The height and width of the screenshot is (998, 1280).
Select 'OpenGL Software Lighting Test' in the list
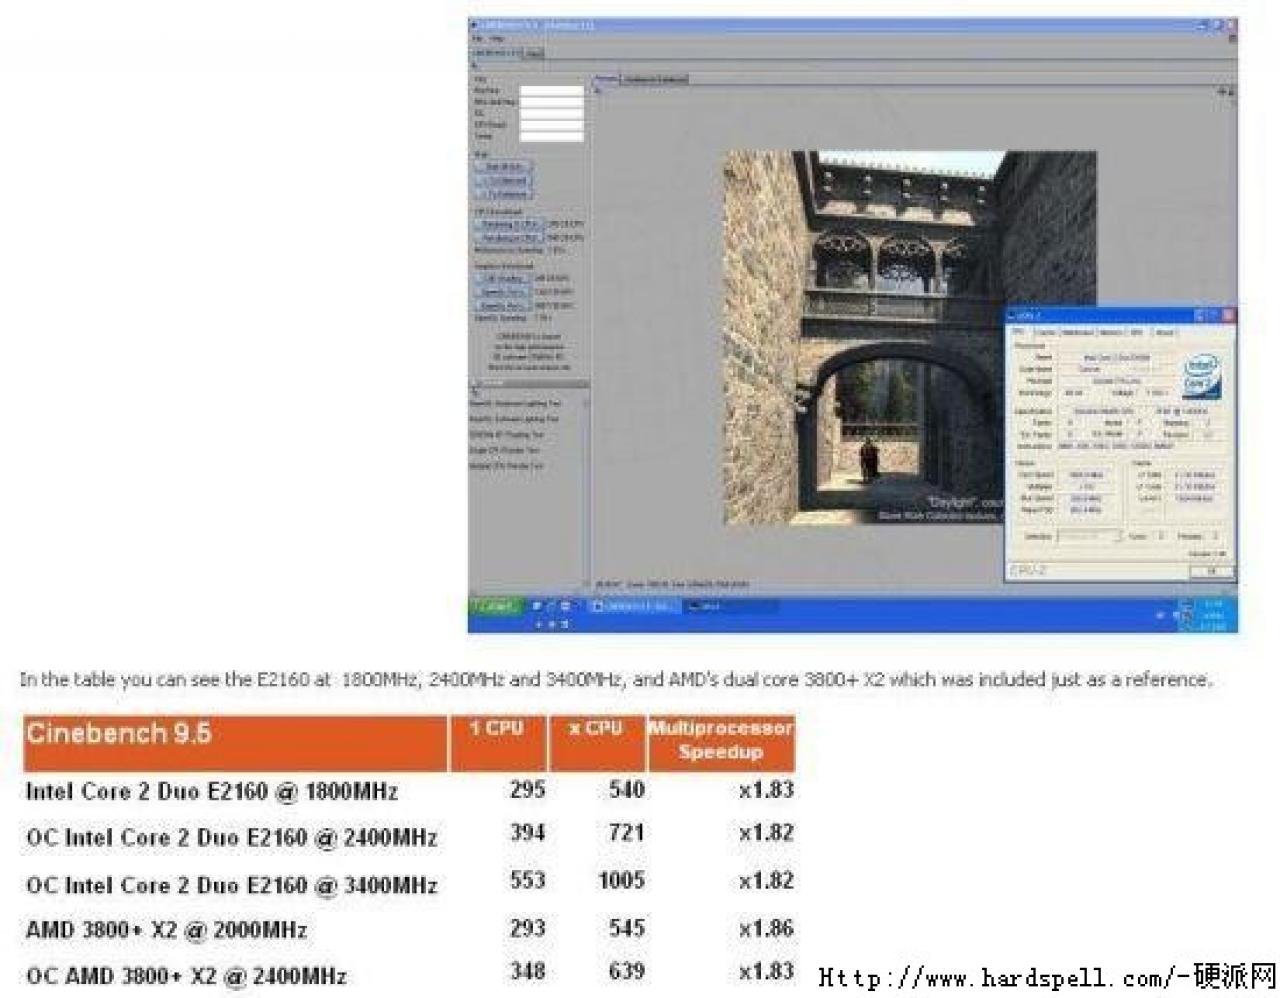516,419
